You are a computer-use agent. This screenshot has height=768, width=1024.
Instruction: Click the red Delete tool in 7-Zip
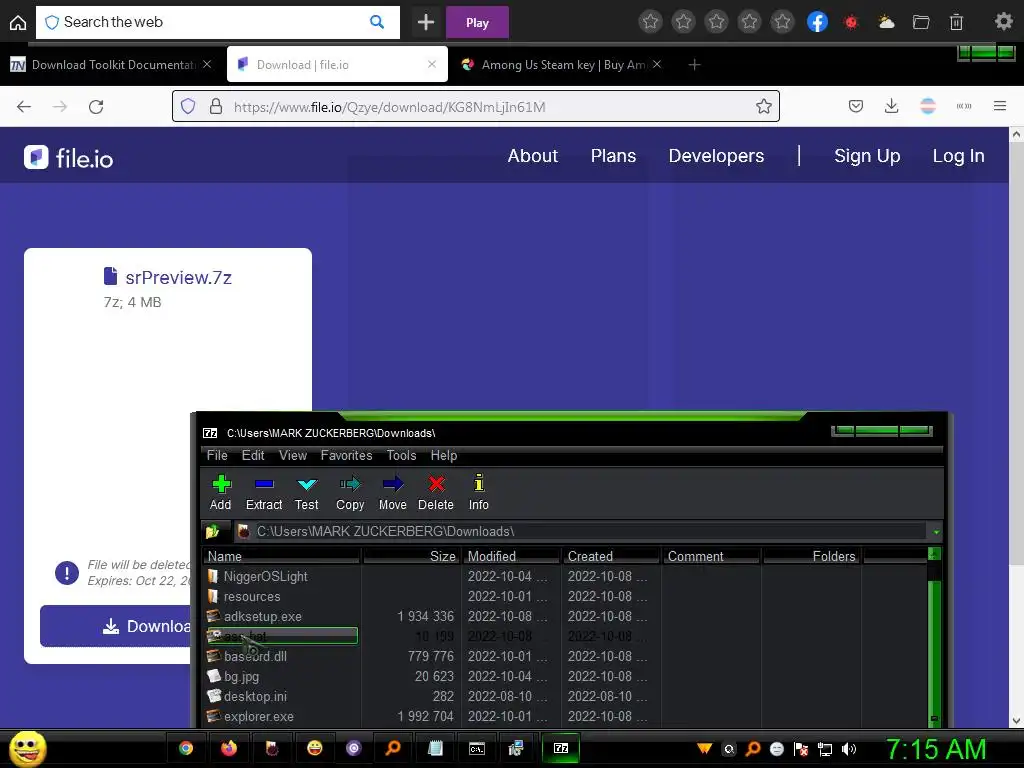[436, 492]
